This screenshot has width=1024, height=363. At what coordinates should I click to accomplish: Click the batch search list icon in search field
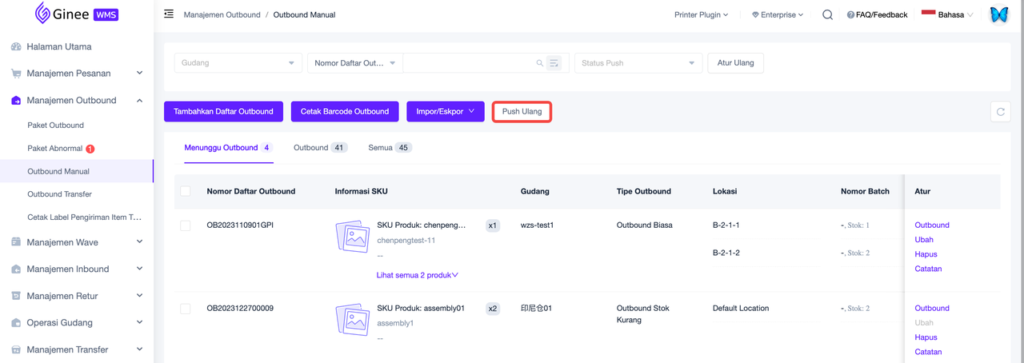click(x=554, y=63)
